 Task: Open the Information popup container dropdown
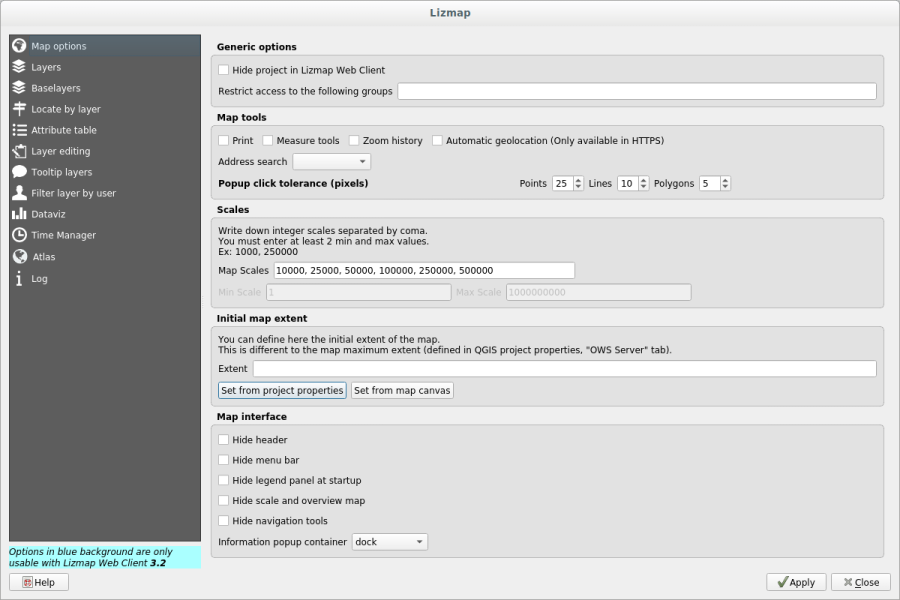(x=389, y=541)
